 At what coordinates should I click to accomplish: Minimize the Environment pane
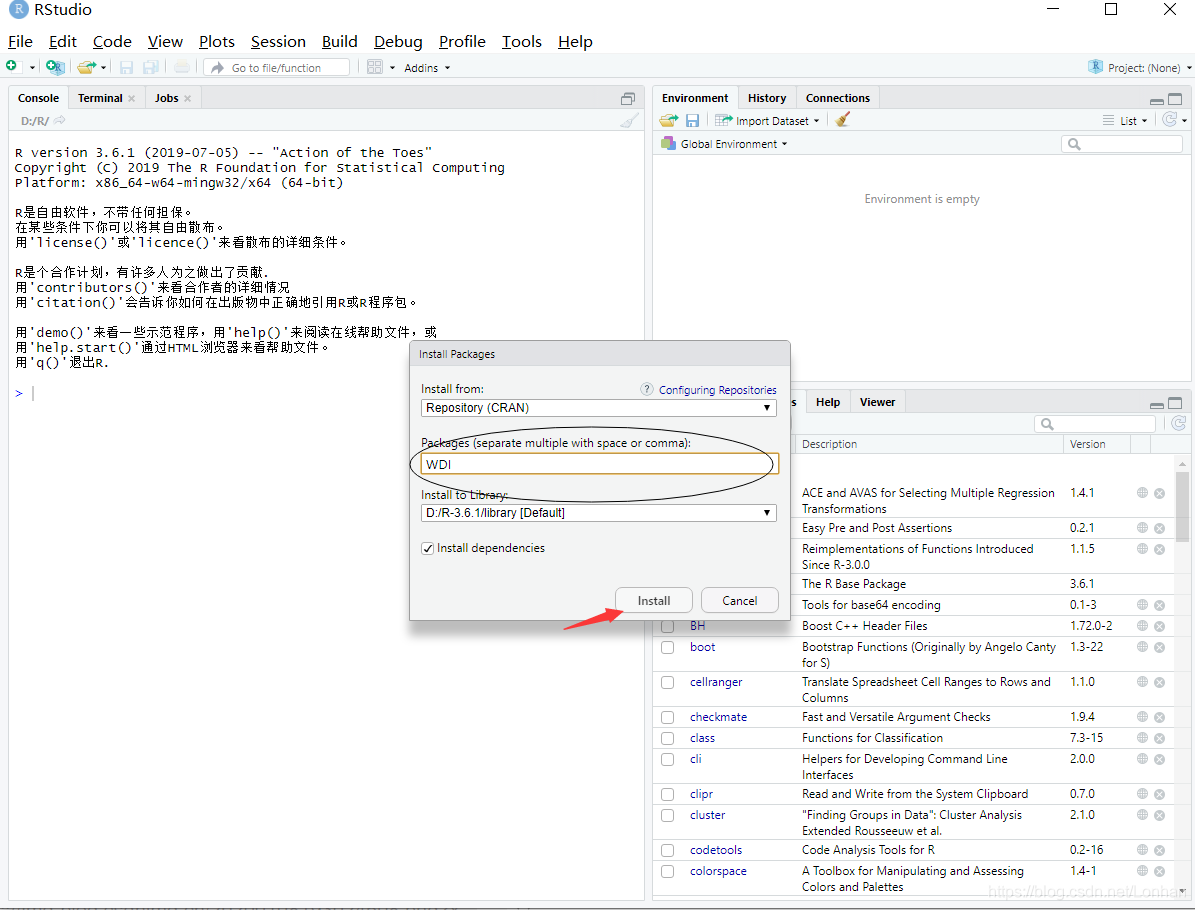point(1157,101)
